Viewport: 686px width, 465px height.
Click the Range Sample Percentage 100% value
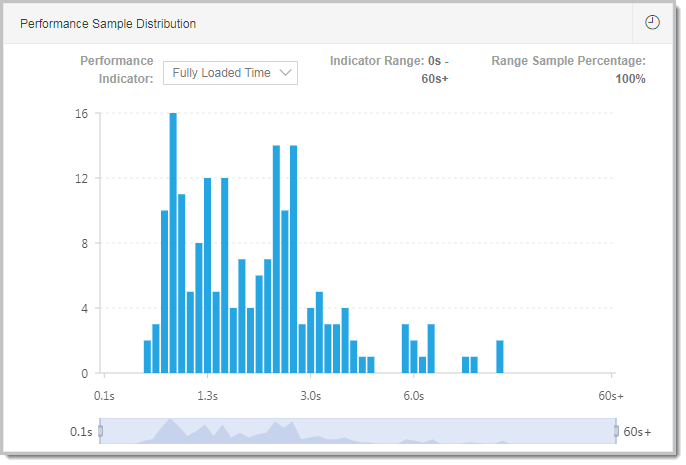point(630,79)
